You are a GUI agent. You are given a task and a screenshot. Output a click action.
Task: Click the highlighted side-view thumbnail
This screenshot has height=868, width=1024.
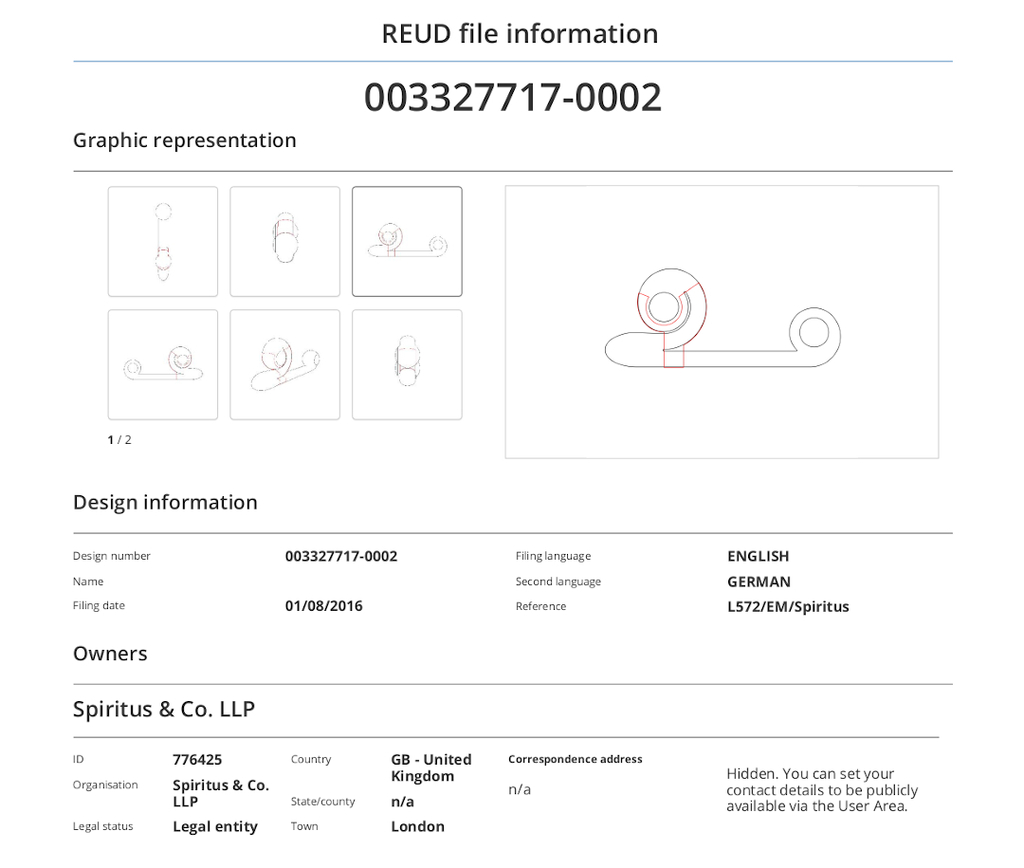point(407,242)
